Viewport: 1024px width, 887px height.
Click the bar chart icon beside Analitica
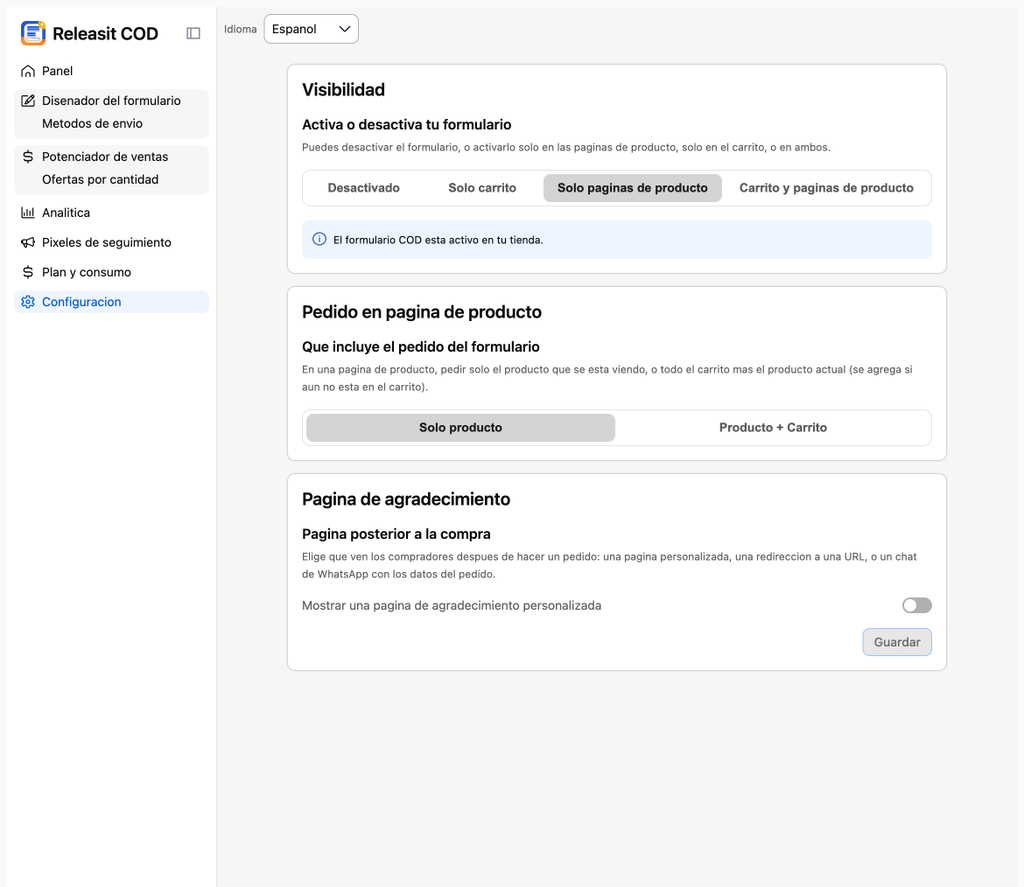pyautogui.click(x=28, y=212)
